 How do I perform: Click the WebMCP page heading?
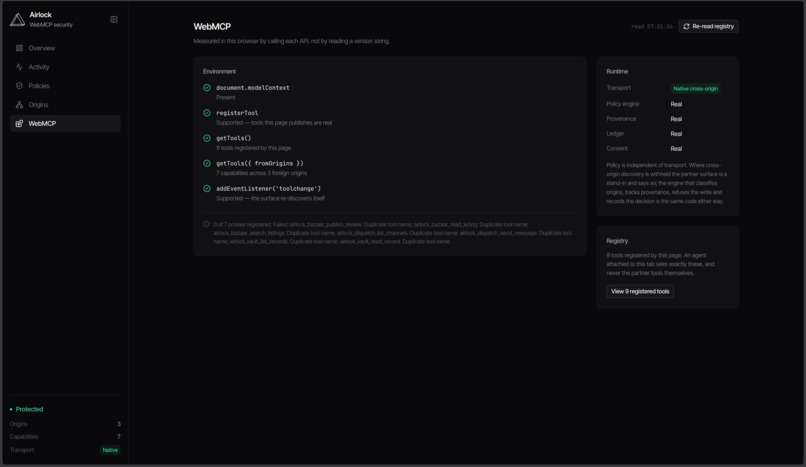[212, 27]
